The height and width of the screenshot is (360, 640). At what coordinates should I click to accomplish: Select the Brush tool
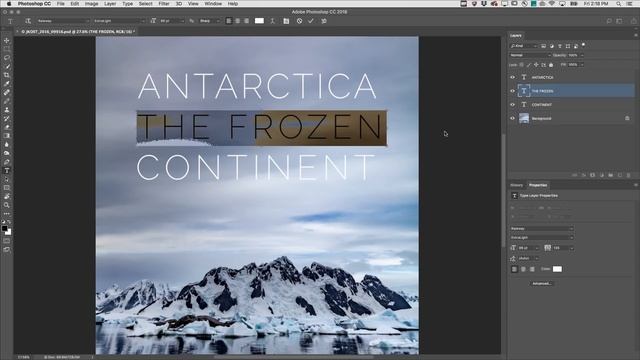click(x=7, y=101)
